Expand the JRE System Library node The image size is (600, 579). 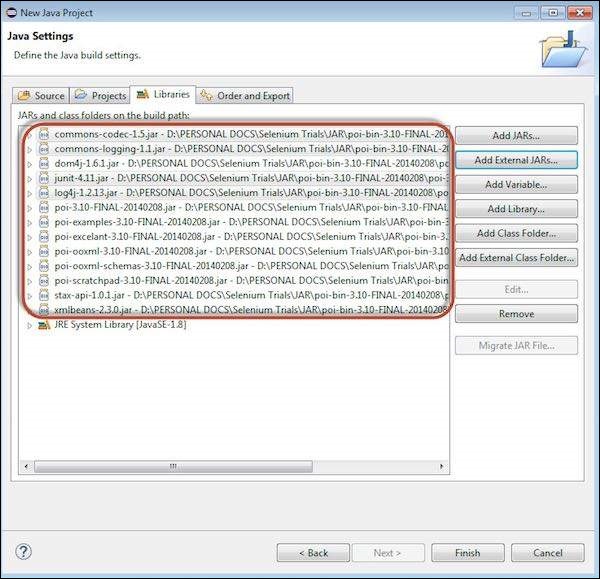[29, 326]
